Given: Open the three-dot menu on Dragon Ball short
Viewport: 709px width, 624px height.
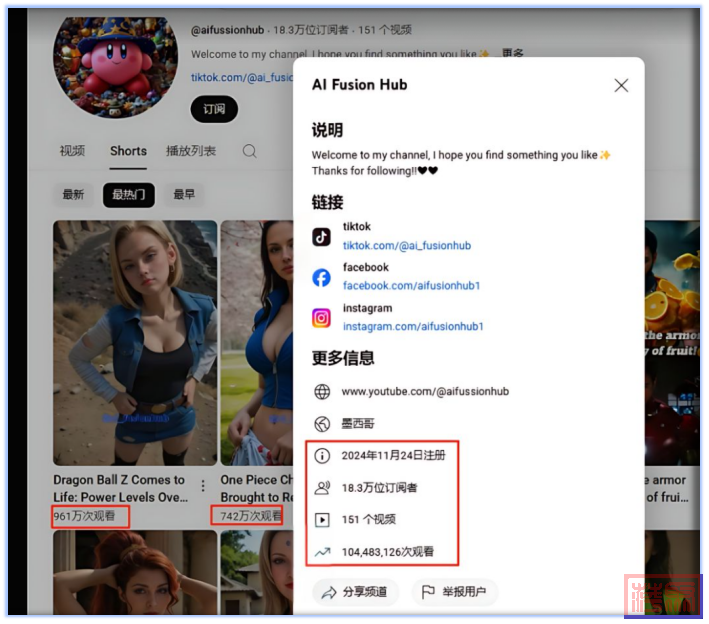Looking at the screenshot, I should (x=203, y=486).
